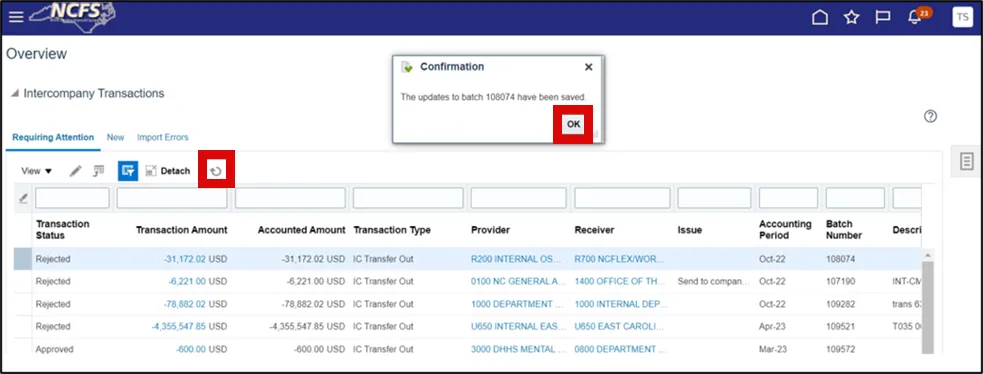Collapse the Intercompany Transactions section
Viewport: 983px width, 374px height.
tap(14, 93)
